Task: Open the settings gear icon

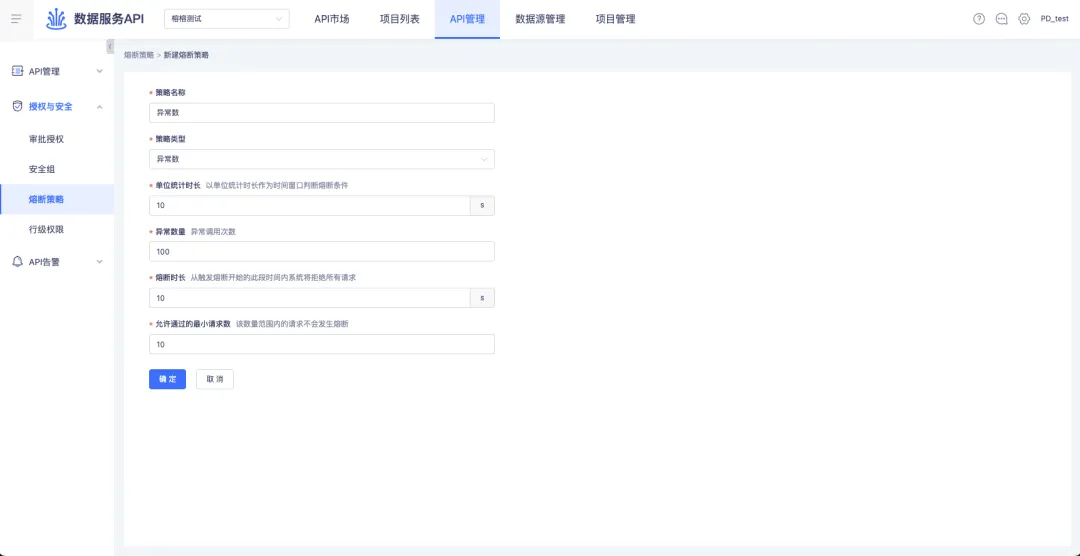Action: point(1024,19)
